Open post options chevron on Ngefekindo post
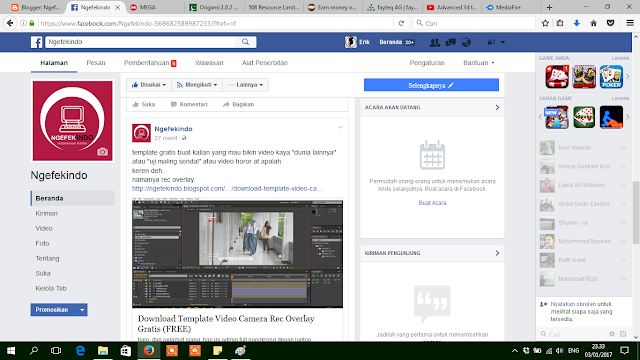 (340, 128)
